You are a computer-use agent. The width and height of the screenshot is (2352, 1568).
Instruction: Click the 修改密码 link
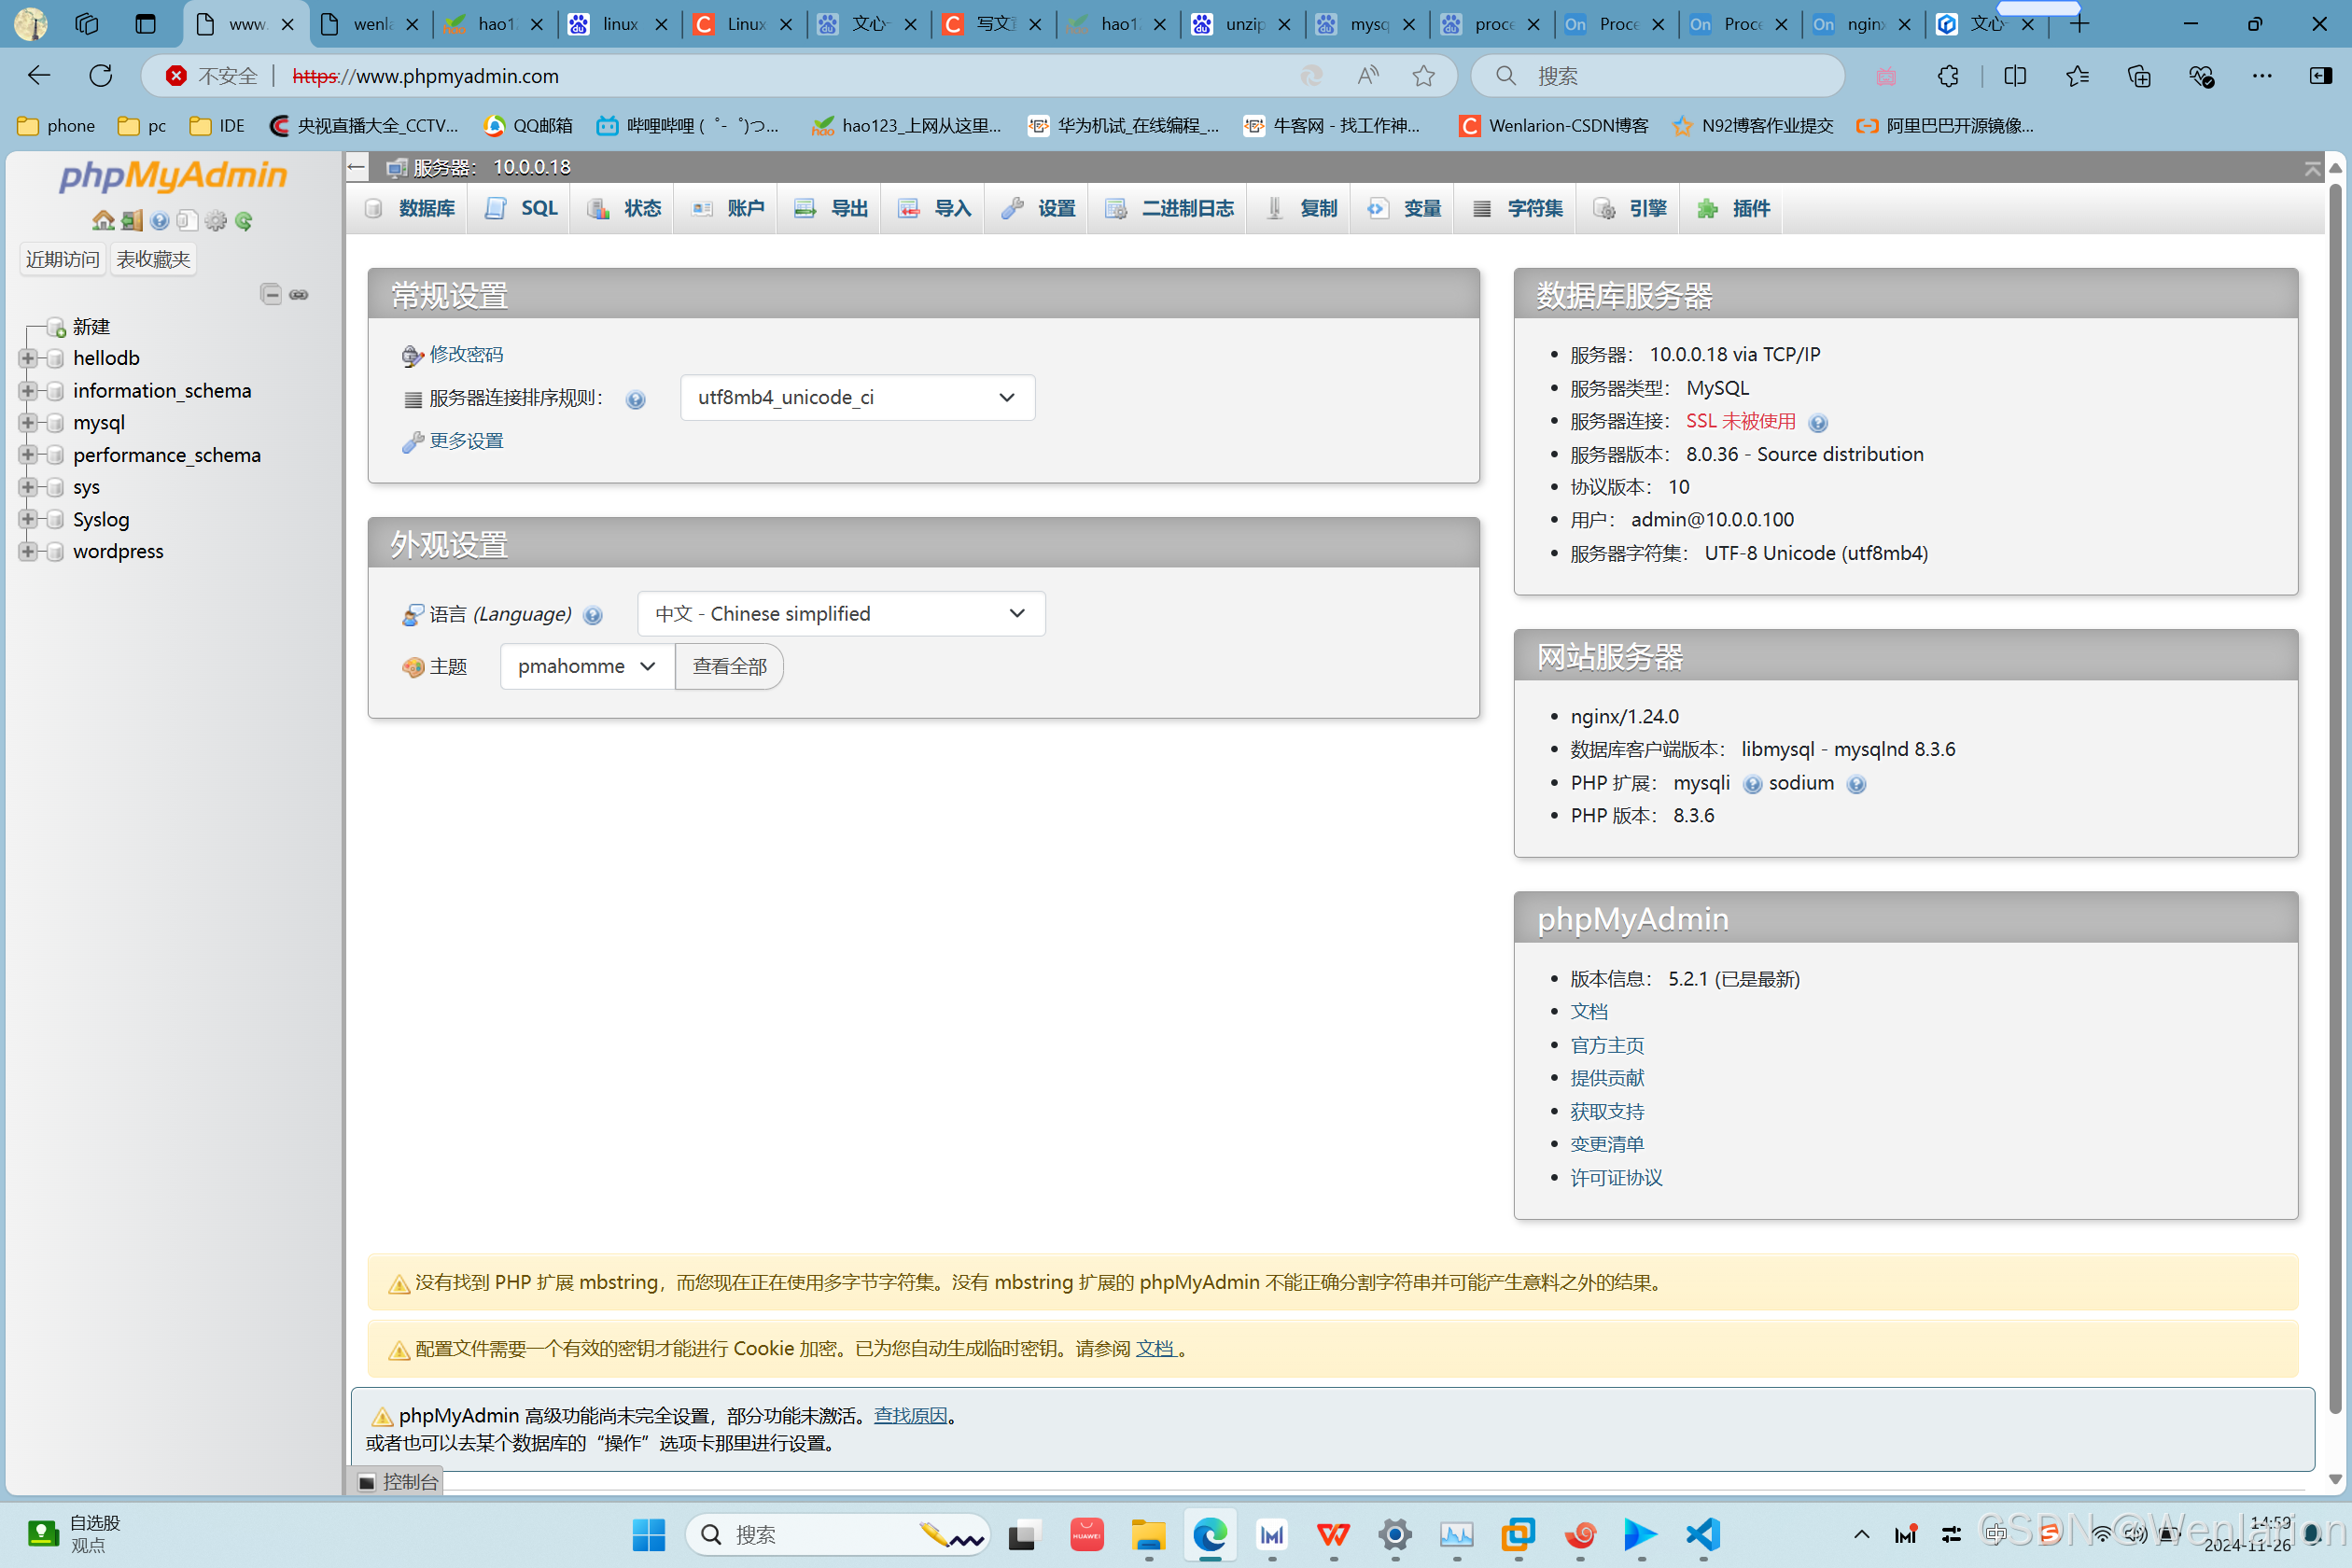[x=466, y=354]
